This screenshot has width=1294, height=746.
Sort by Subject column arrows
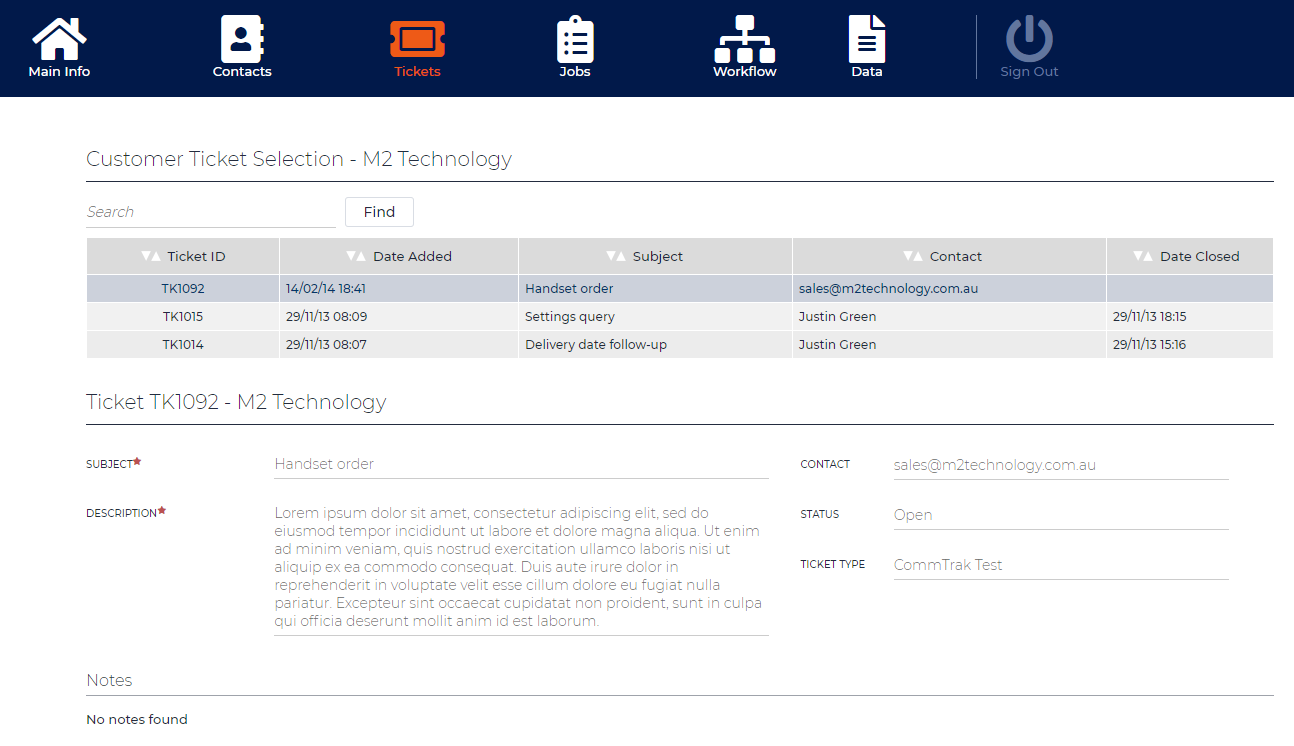(616, 256)
